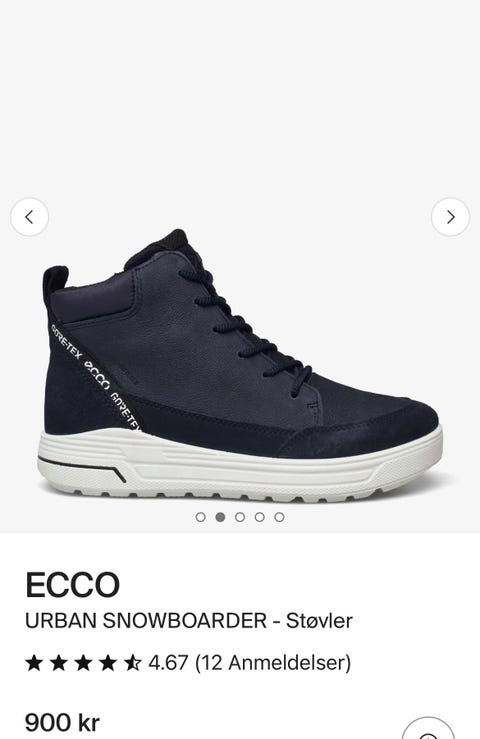The height and width of the screenshot is (739, 480).
Task: Click the 900 kr price
Action: (x=62, y=722)
